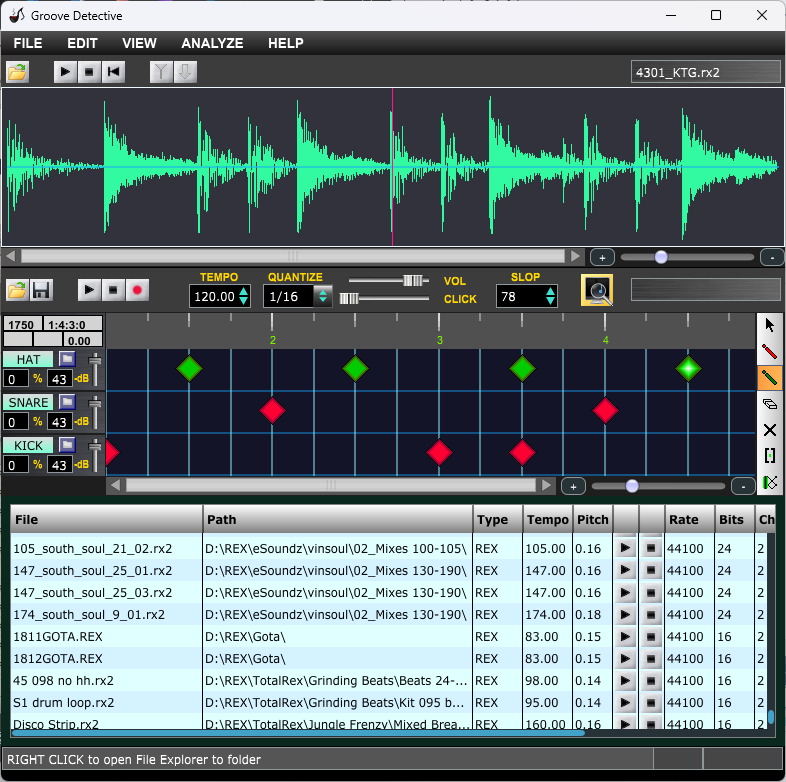Open the ANALYZE menu
786x782 pixels.
click(x=212, y=43)
